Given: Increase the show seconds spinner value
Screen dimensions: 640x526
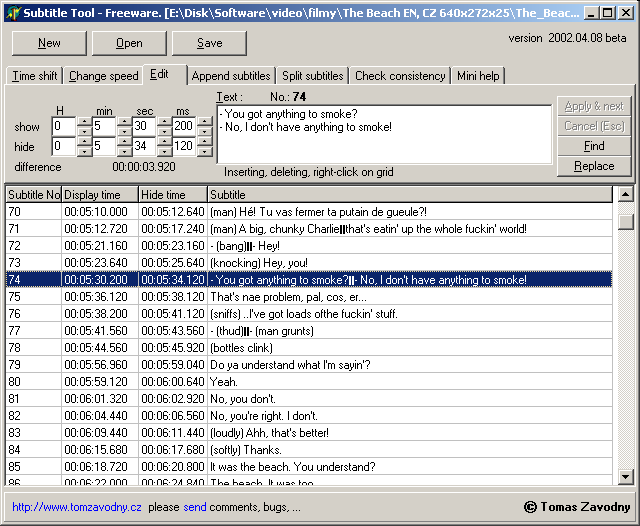Looking at the screenshot, I should [x=164, y=122].
